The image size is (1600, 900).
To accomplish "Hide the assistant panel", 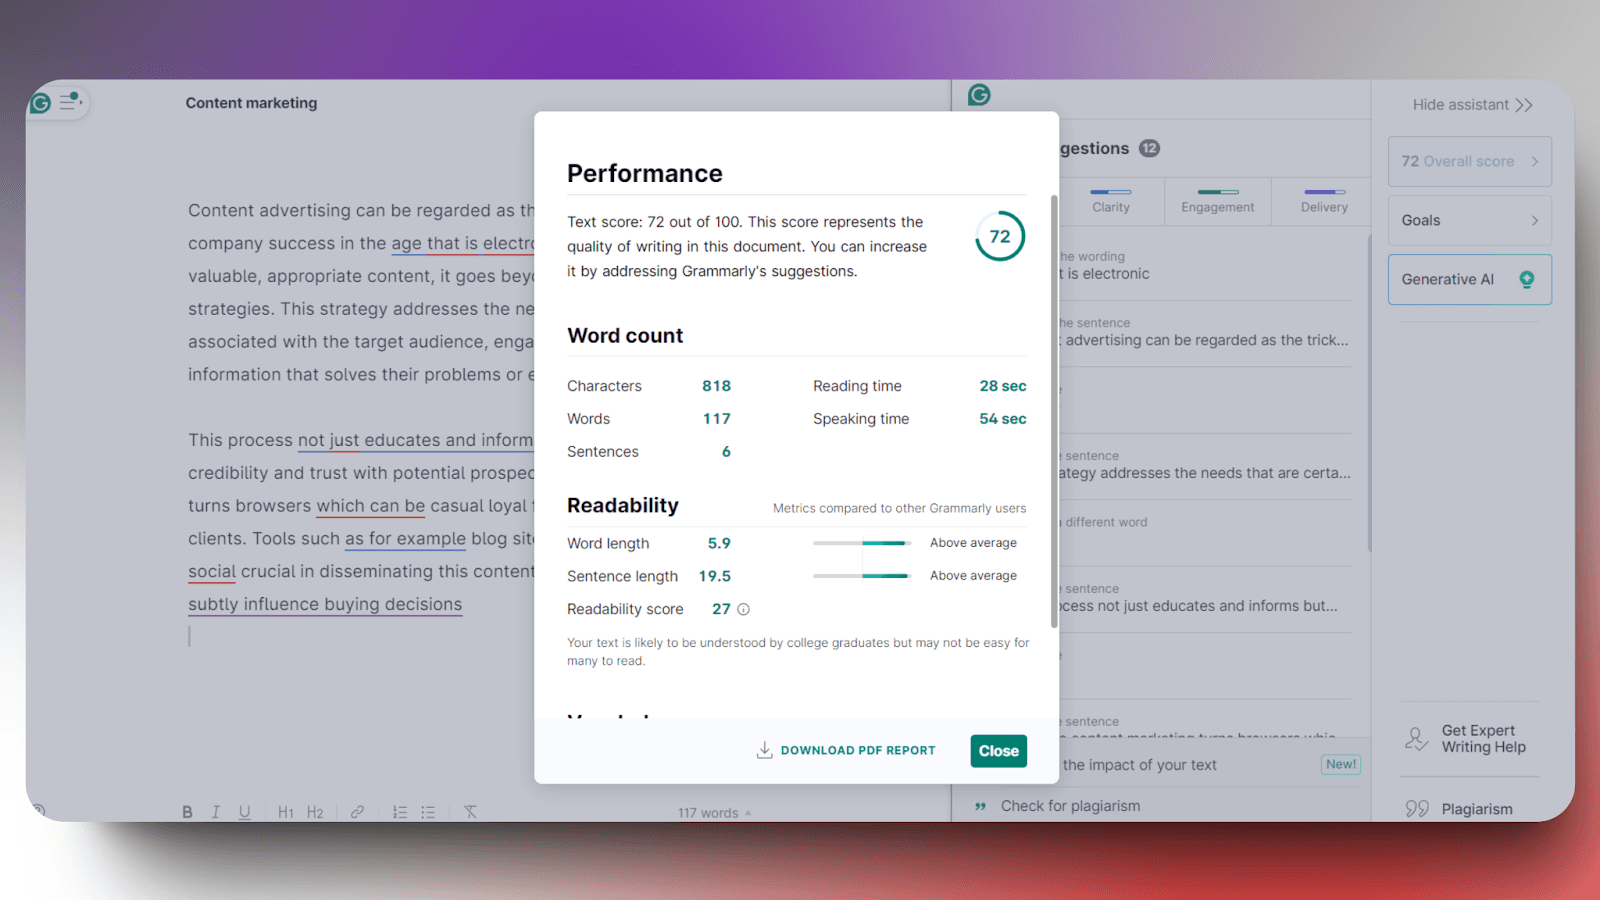I will pyautogui.click(x=1472, y=105).
